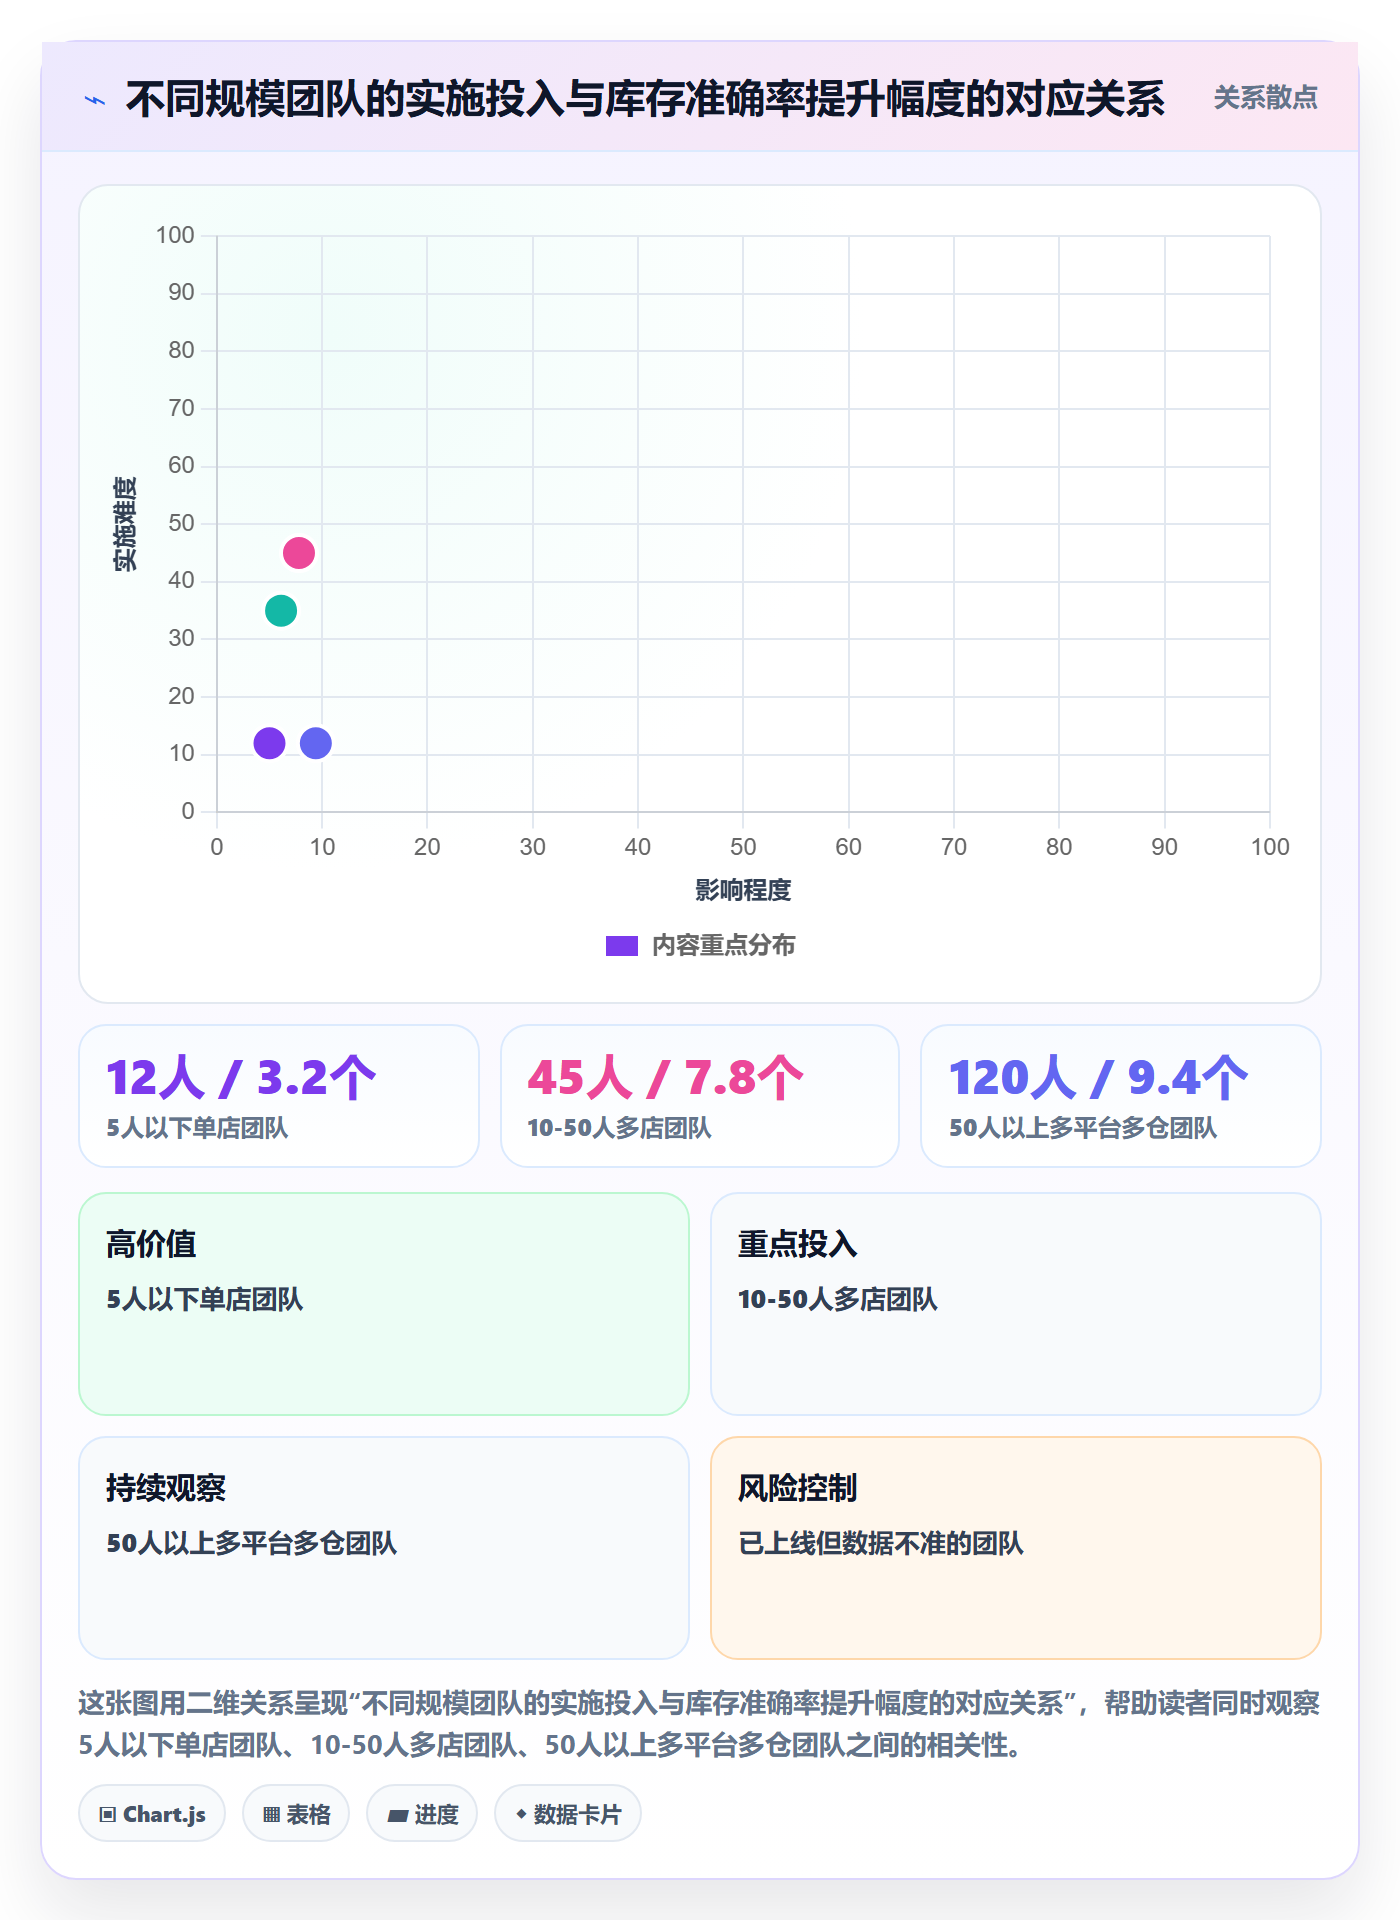Click the 120人 / 9.4个 stat value
Image resolution: width=1400 pixels, height=1920 pixels.
coord(1098,1078)
